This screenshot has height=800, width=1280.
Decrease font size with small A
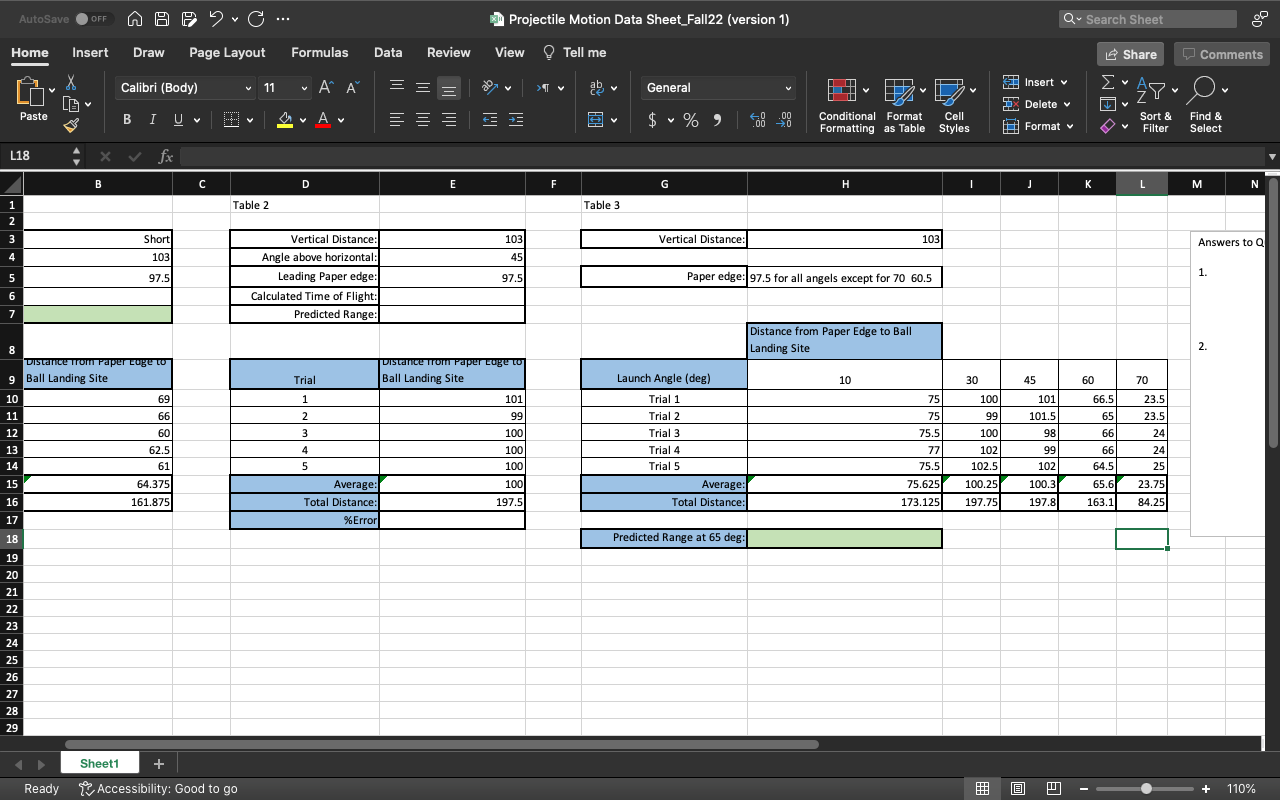point(351,88)
